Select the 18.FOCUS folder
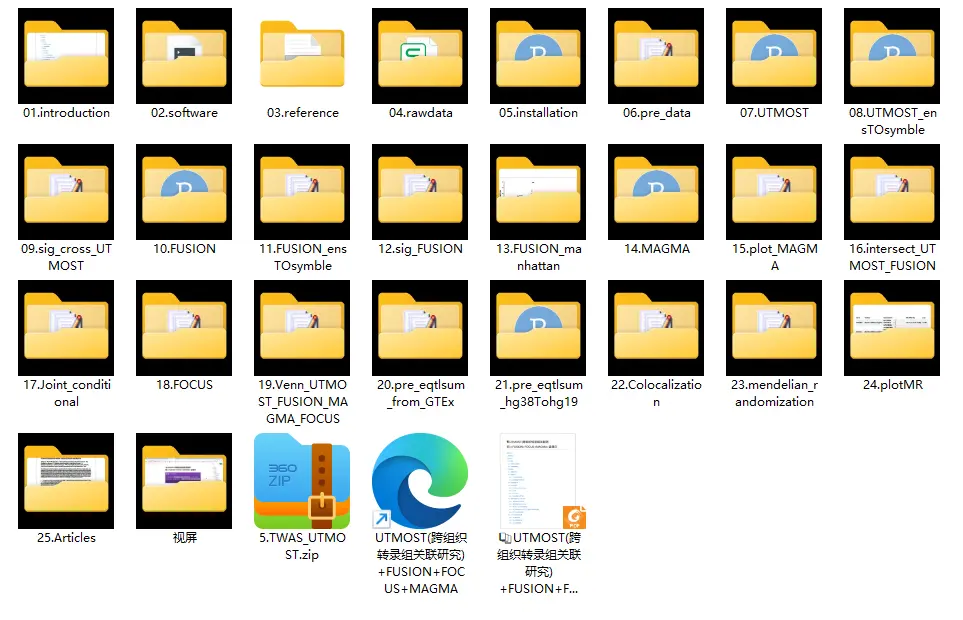This screenshot has width=963, height=620. tap(184, 328)
